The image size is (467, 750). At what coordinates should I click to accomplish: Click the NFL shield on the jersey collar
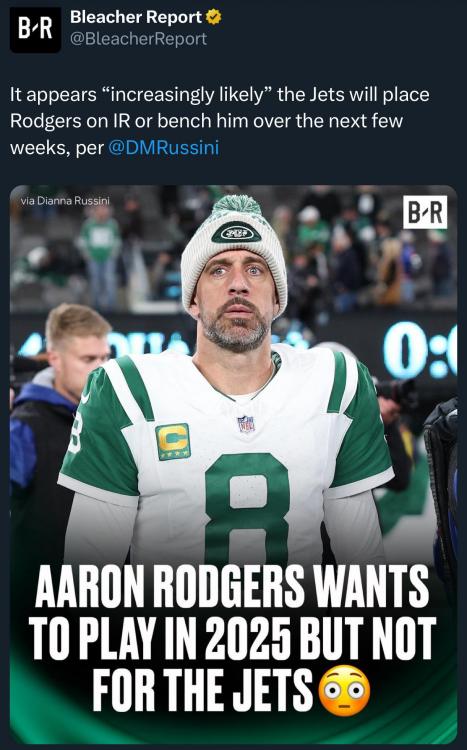click(x=246, y=424)
